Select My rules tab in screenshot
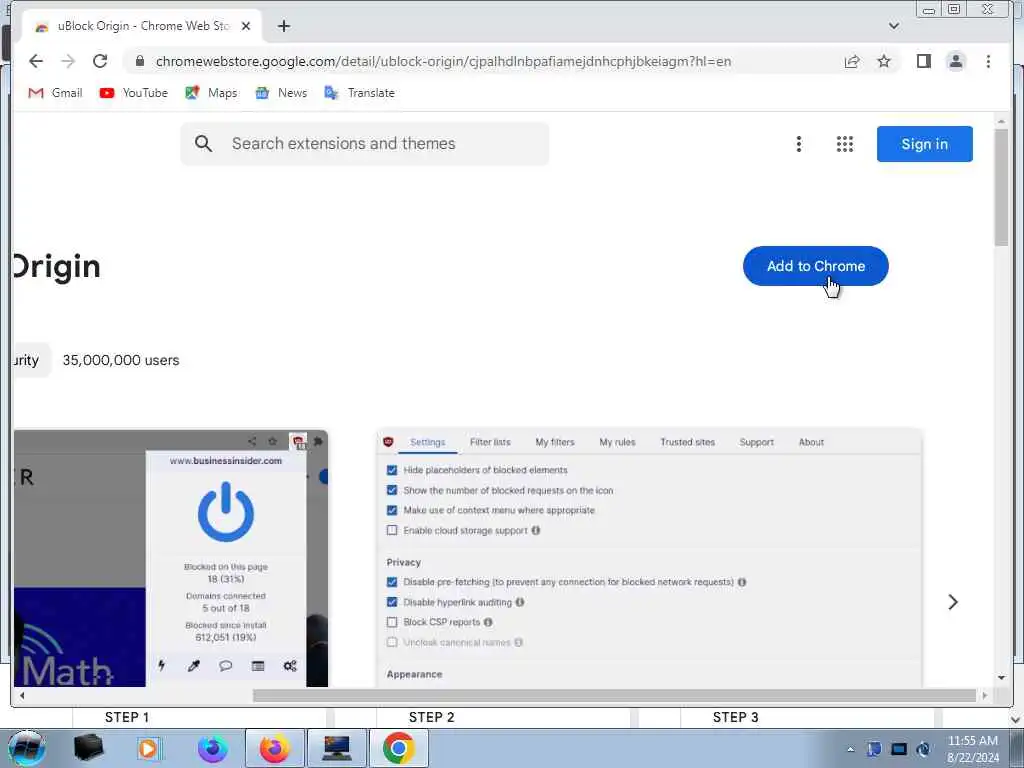Image resolution: width=1024 pixels, height=768 pixels. coord(617,442)
